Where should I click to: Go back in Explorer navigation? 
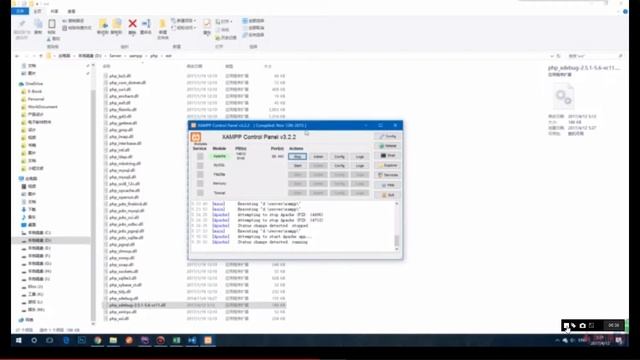click(17, 56)
